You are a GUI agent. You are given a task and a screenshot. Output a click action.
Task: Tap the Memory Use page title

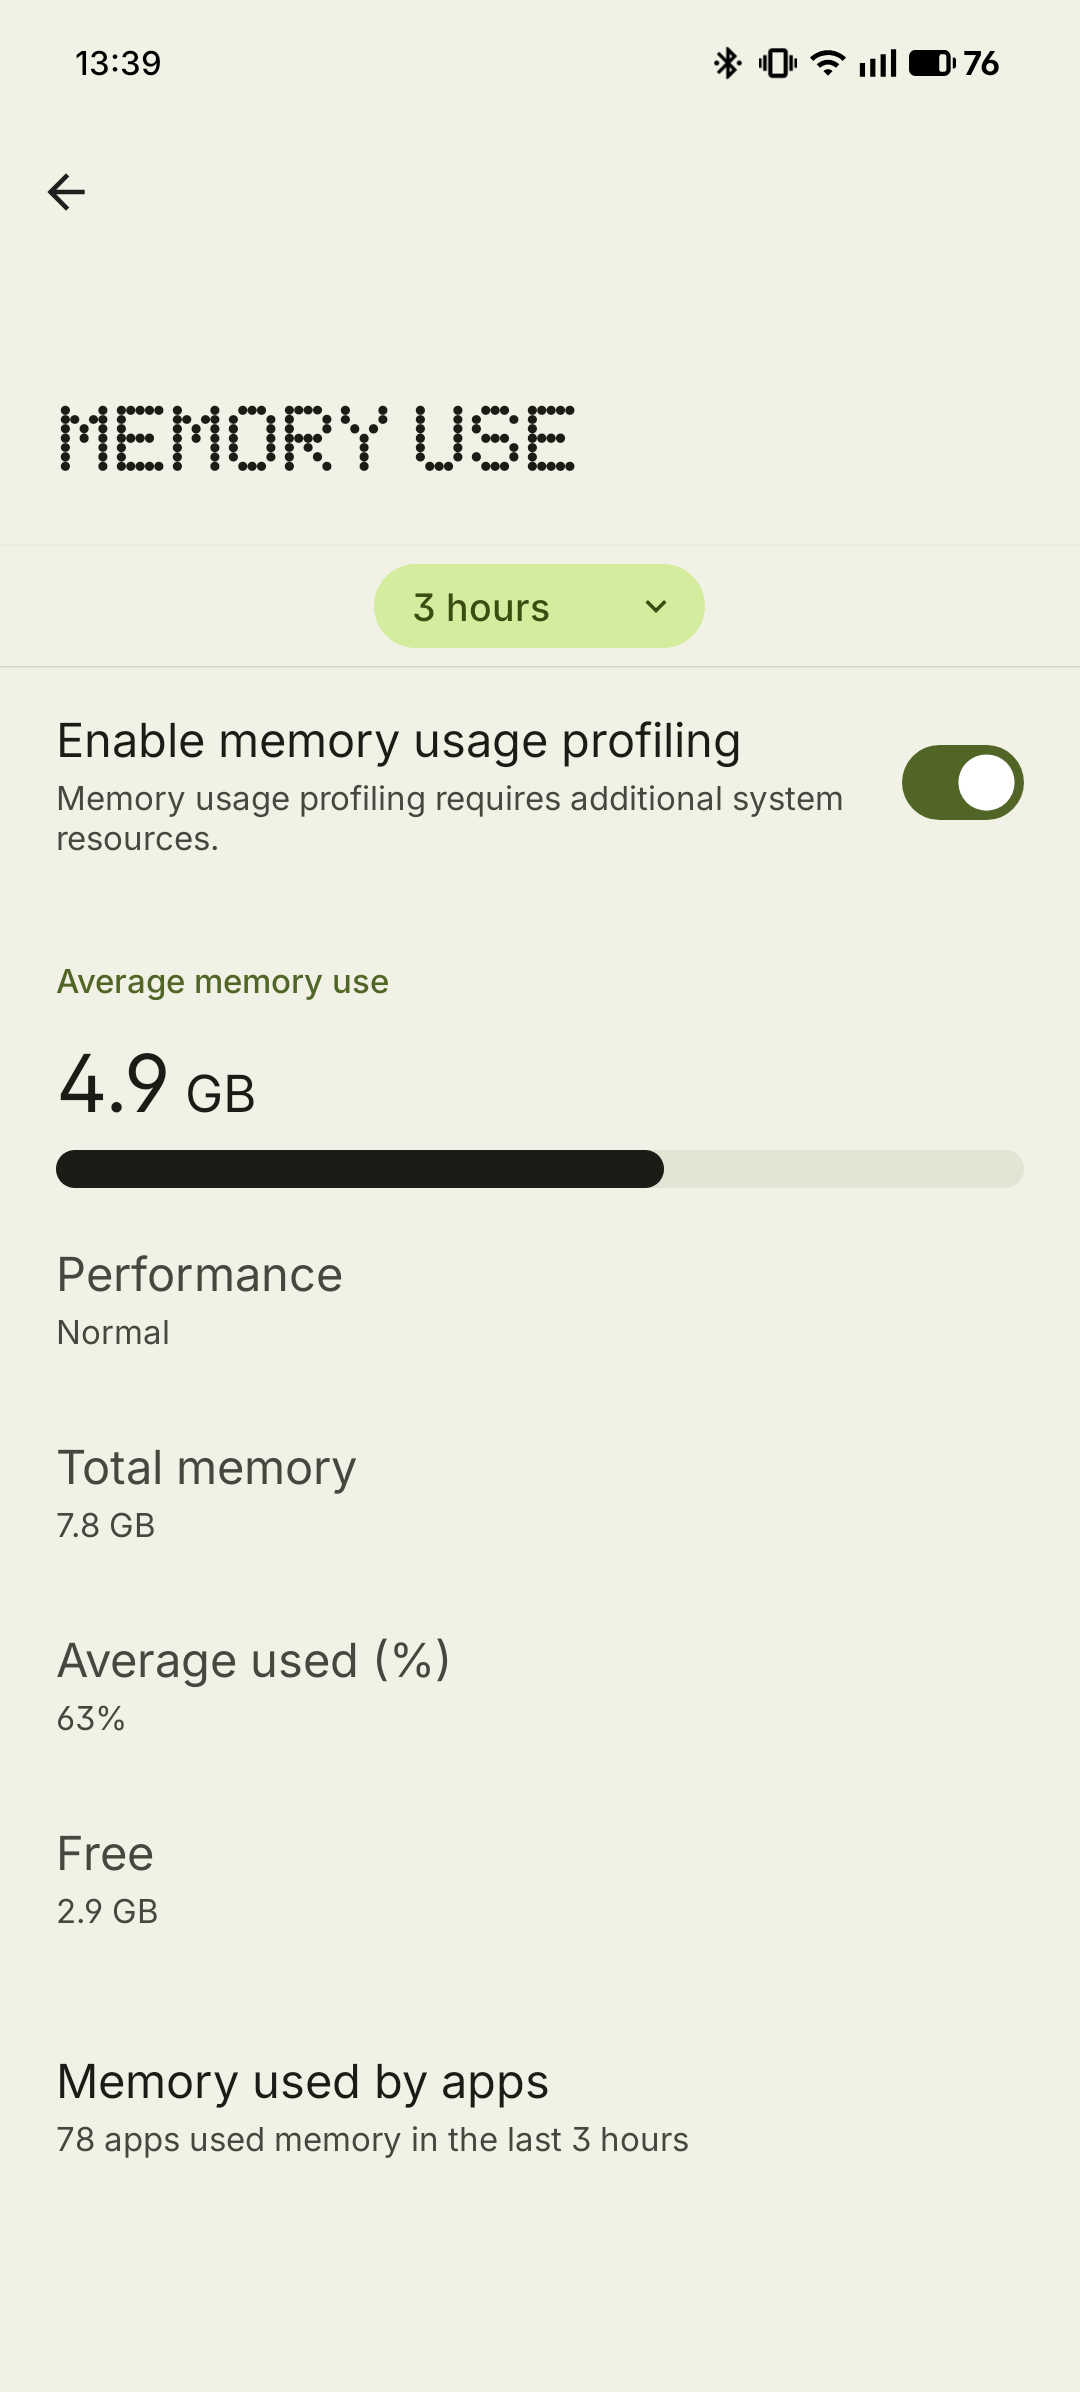(x=317, y=439)
